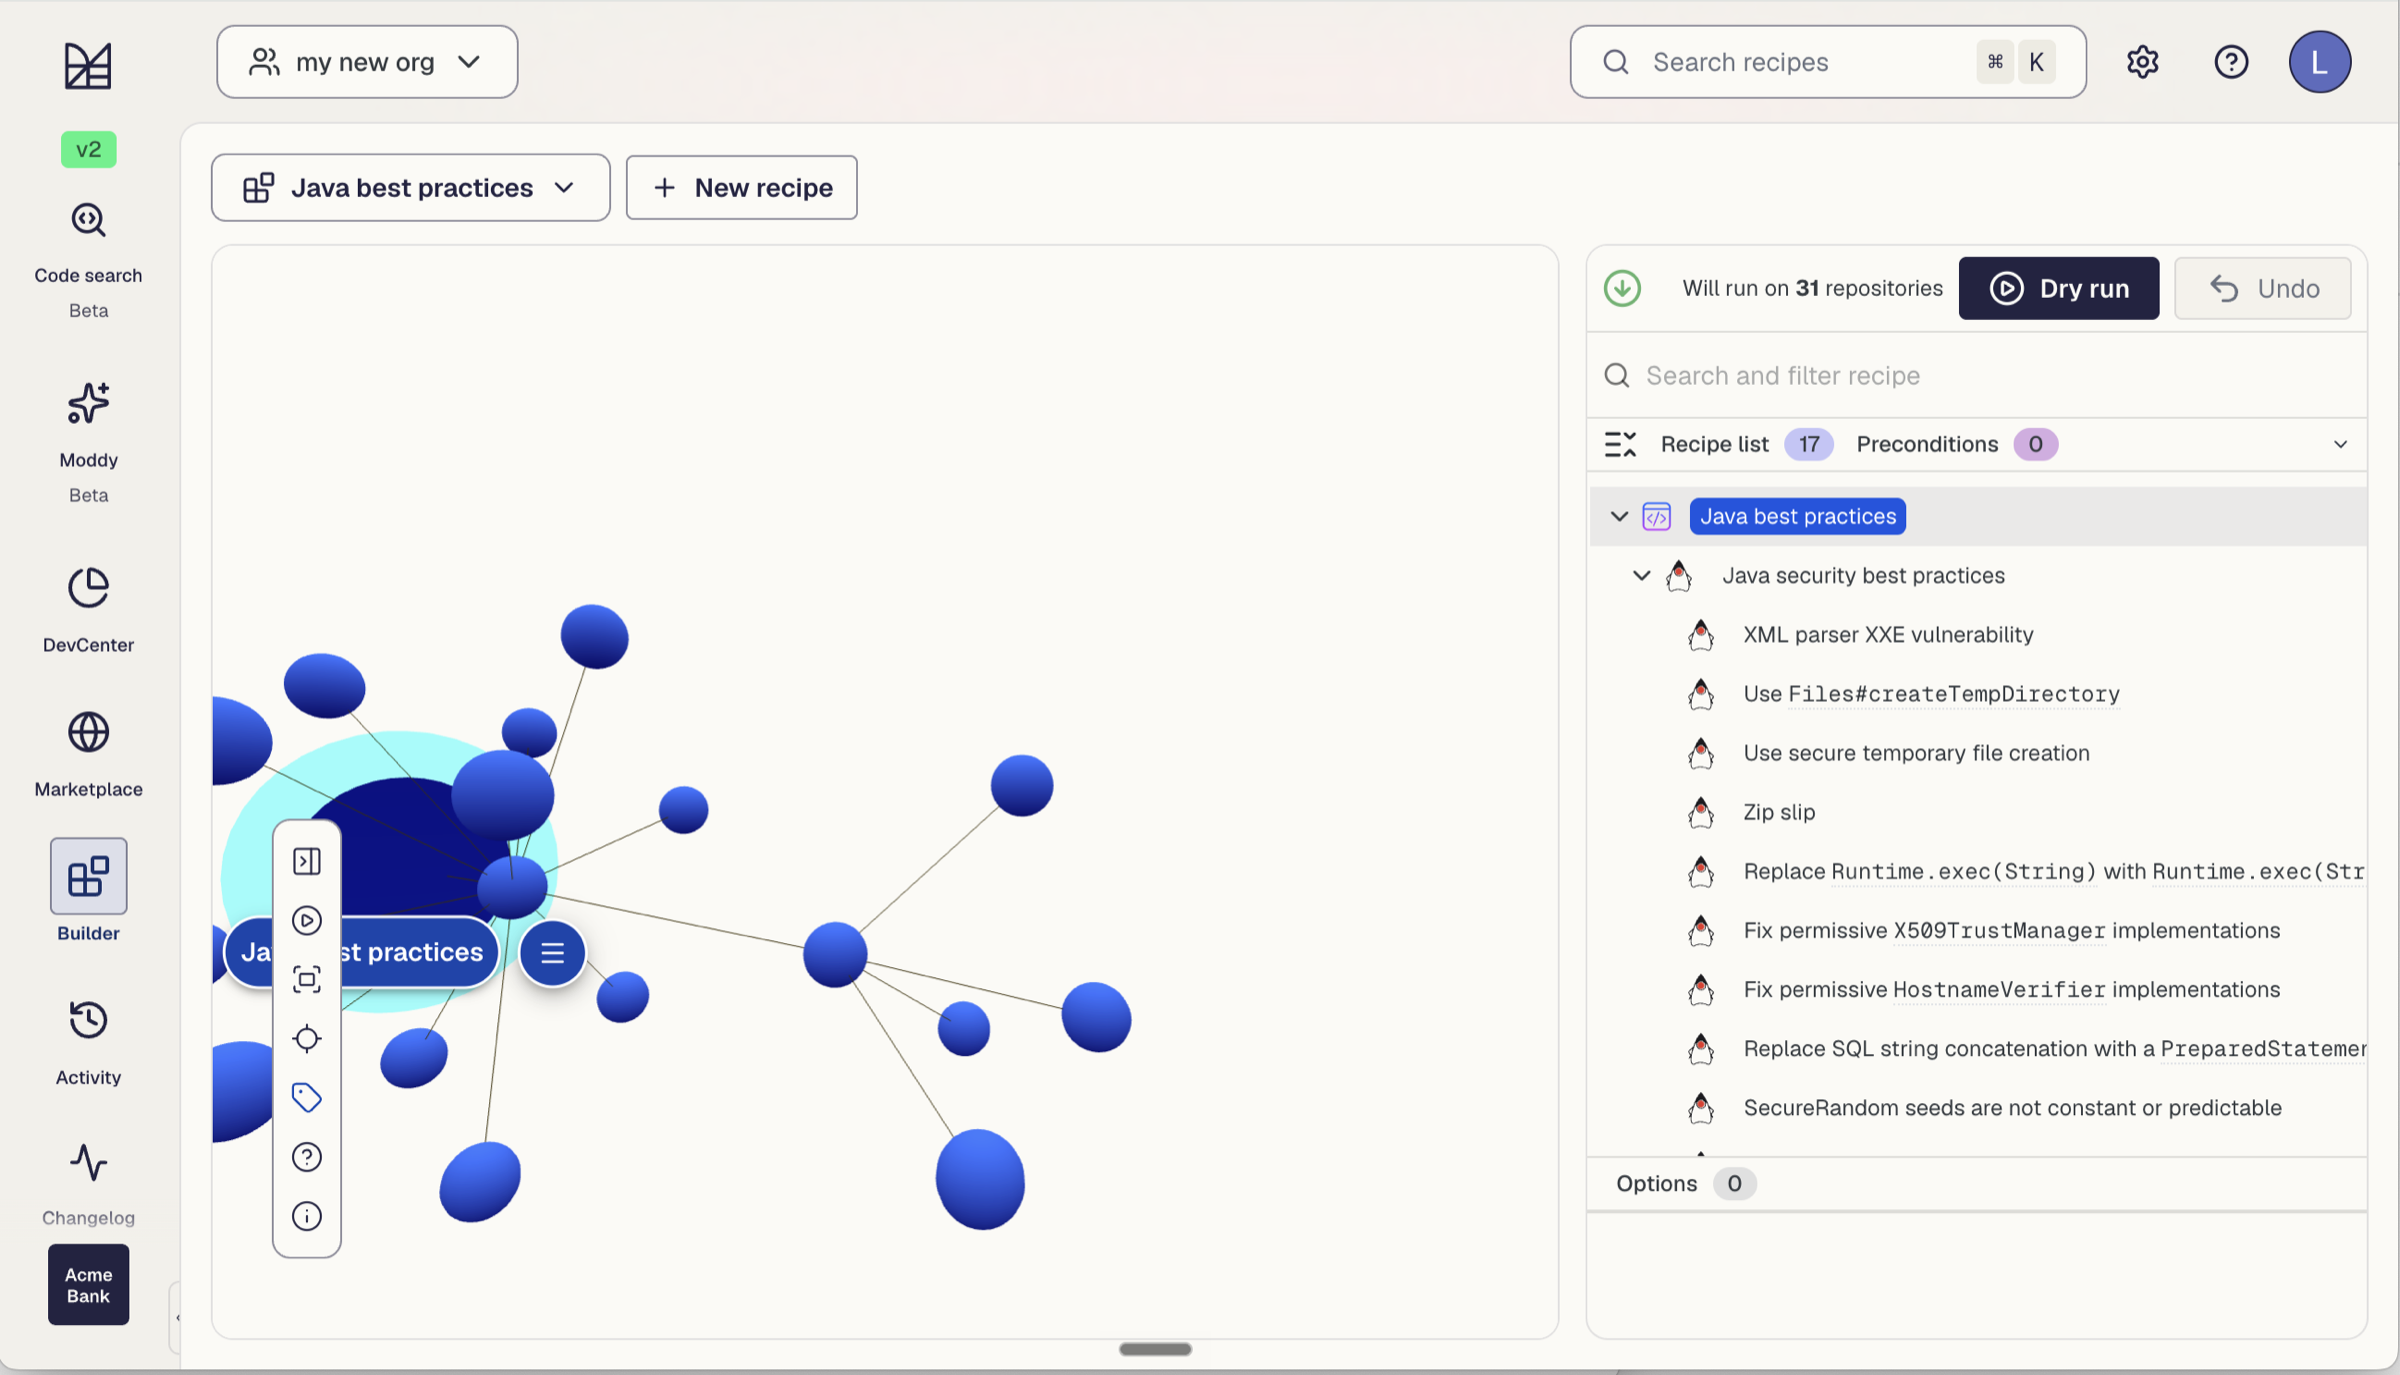Image resolution: width=2400 pixels, height=1375 pixels.
Task: Open the Activity history
Action: click(x=88, y=1042)
